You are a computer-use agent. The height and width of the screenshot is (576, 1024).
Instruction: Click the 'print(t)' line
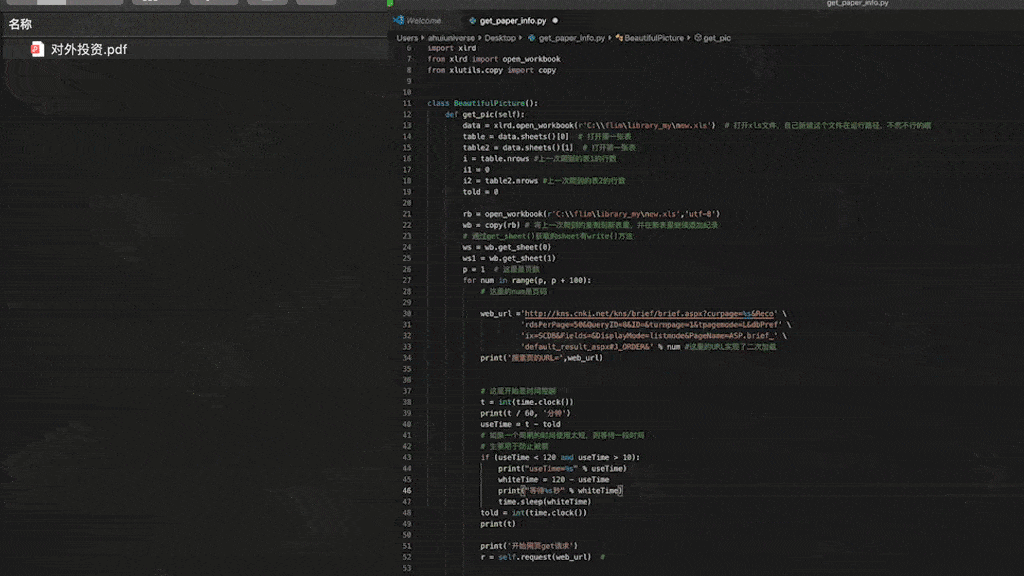coord(498,524)
